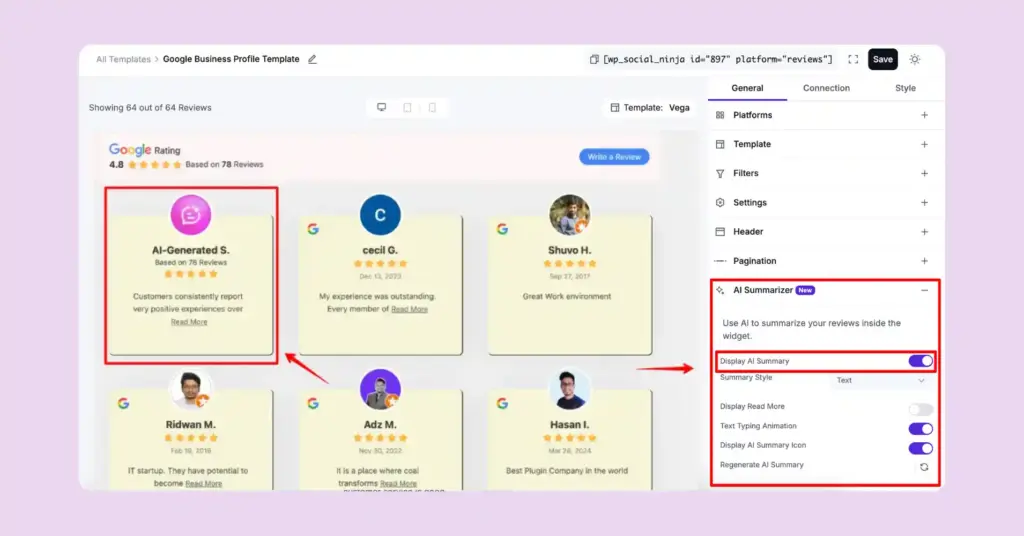Click the Platforms grid icon

coord(720,115)
